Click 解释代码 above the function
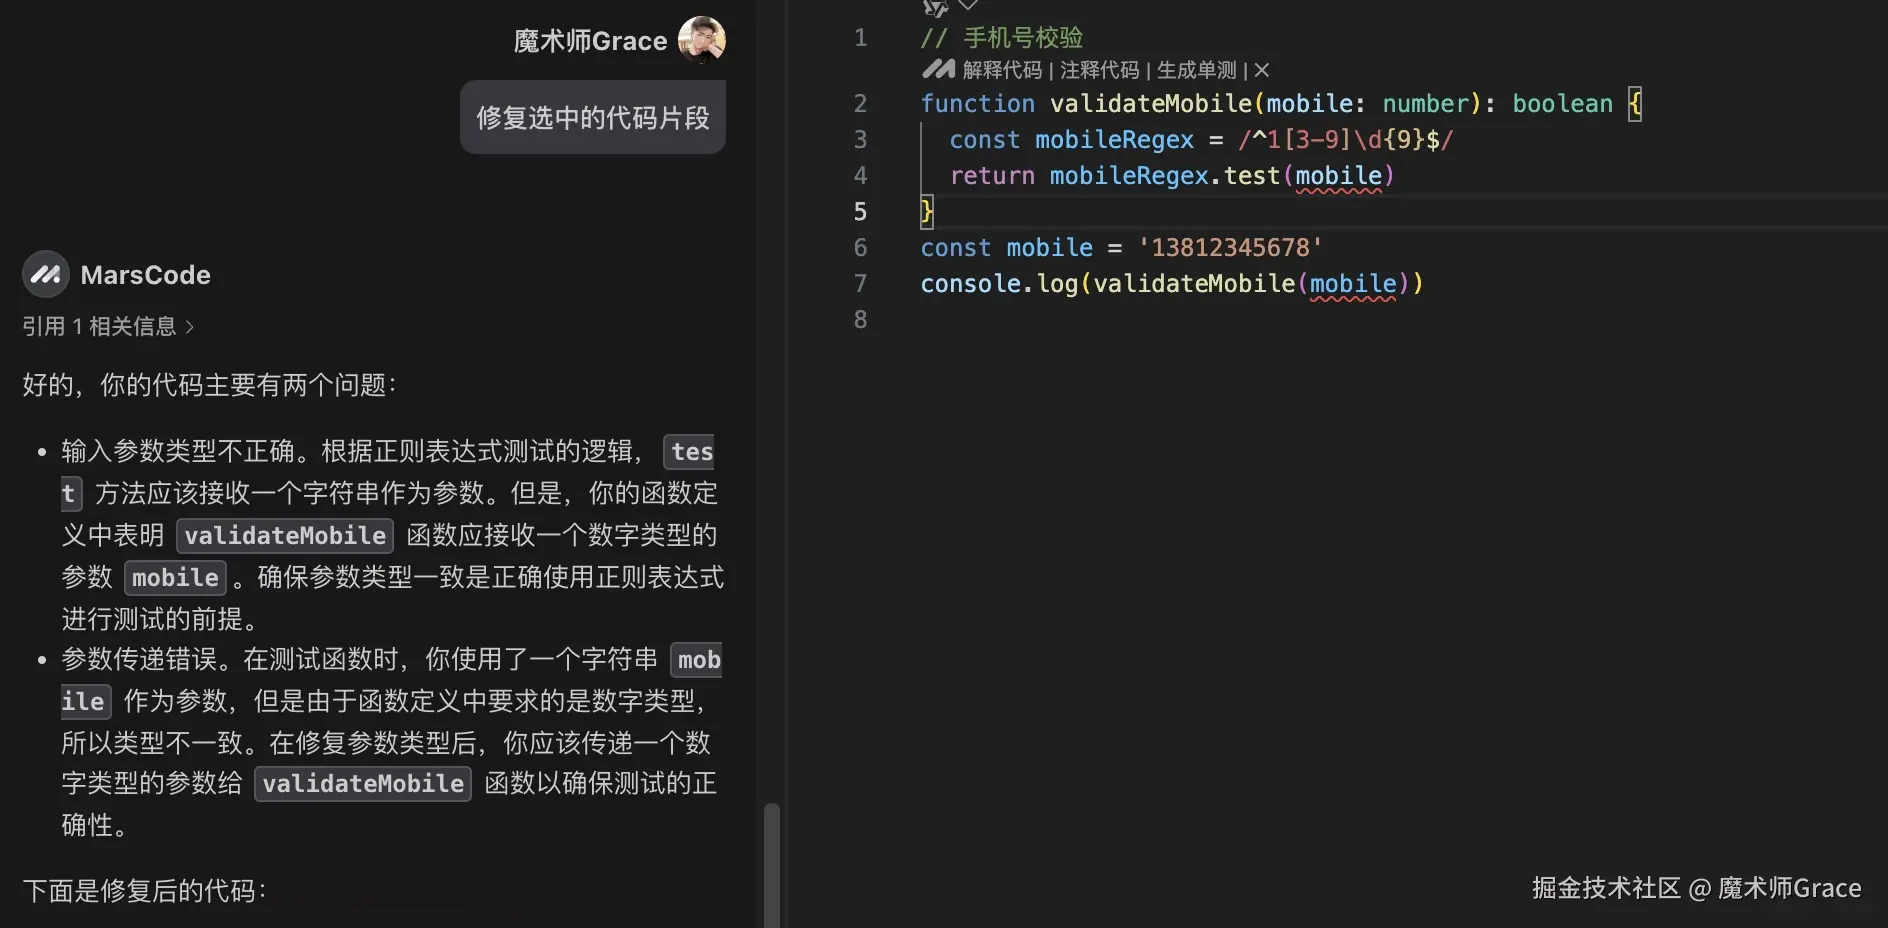Viewport: 1888px width, 928px height. point(1002,70)
